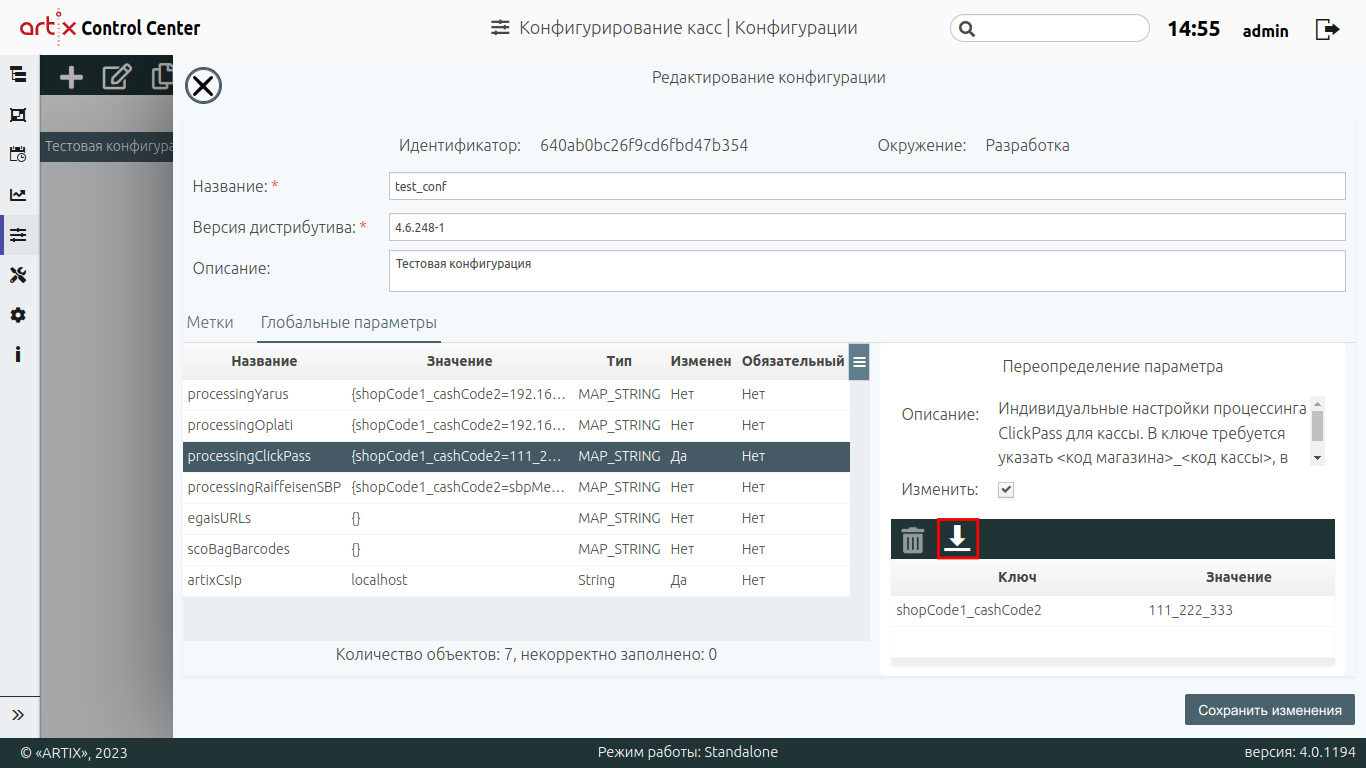The height and width of the screenshot is (768, 1366).
Task: Open the sliders configuration sidebar icon
Action: [x=18, y=235]
